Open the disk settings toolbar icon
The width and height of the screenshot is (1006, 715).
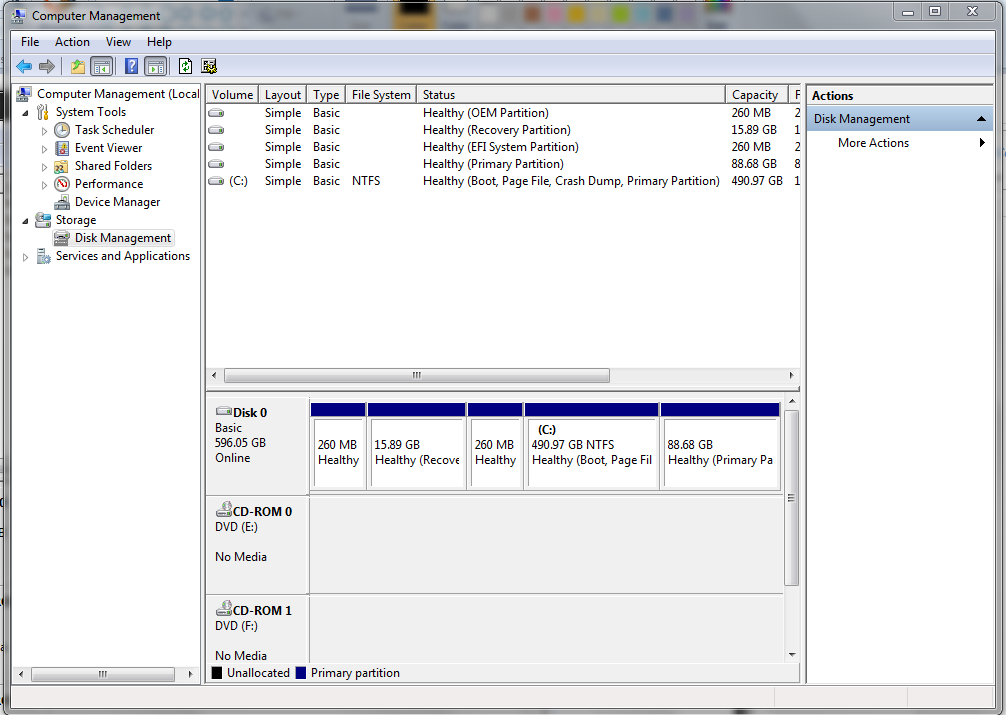tap(209, 66)
